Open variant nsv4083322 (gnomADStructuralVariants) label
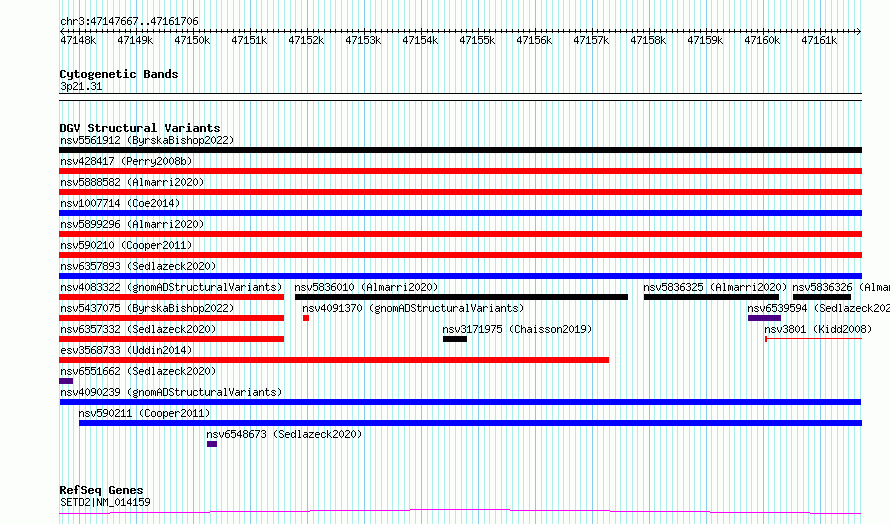Viewport: 890px width, 524px height. click(x=171, y=287)
